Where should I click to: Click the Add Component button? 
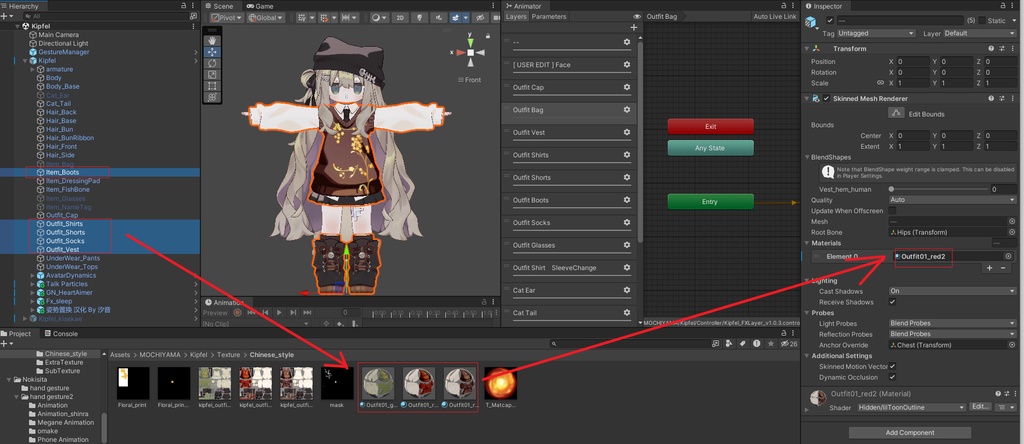(x=910, y=432)
